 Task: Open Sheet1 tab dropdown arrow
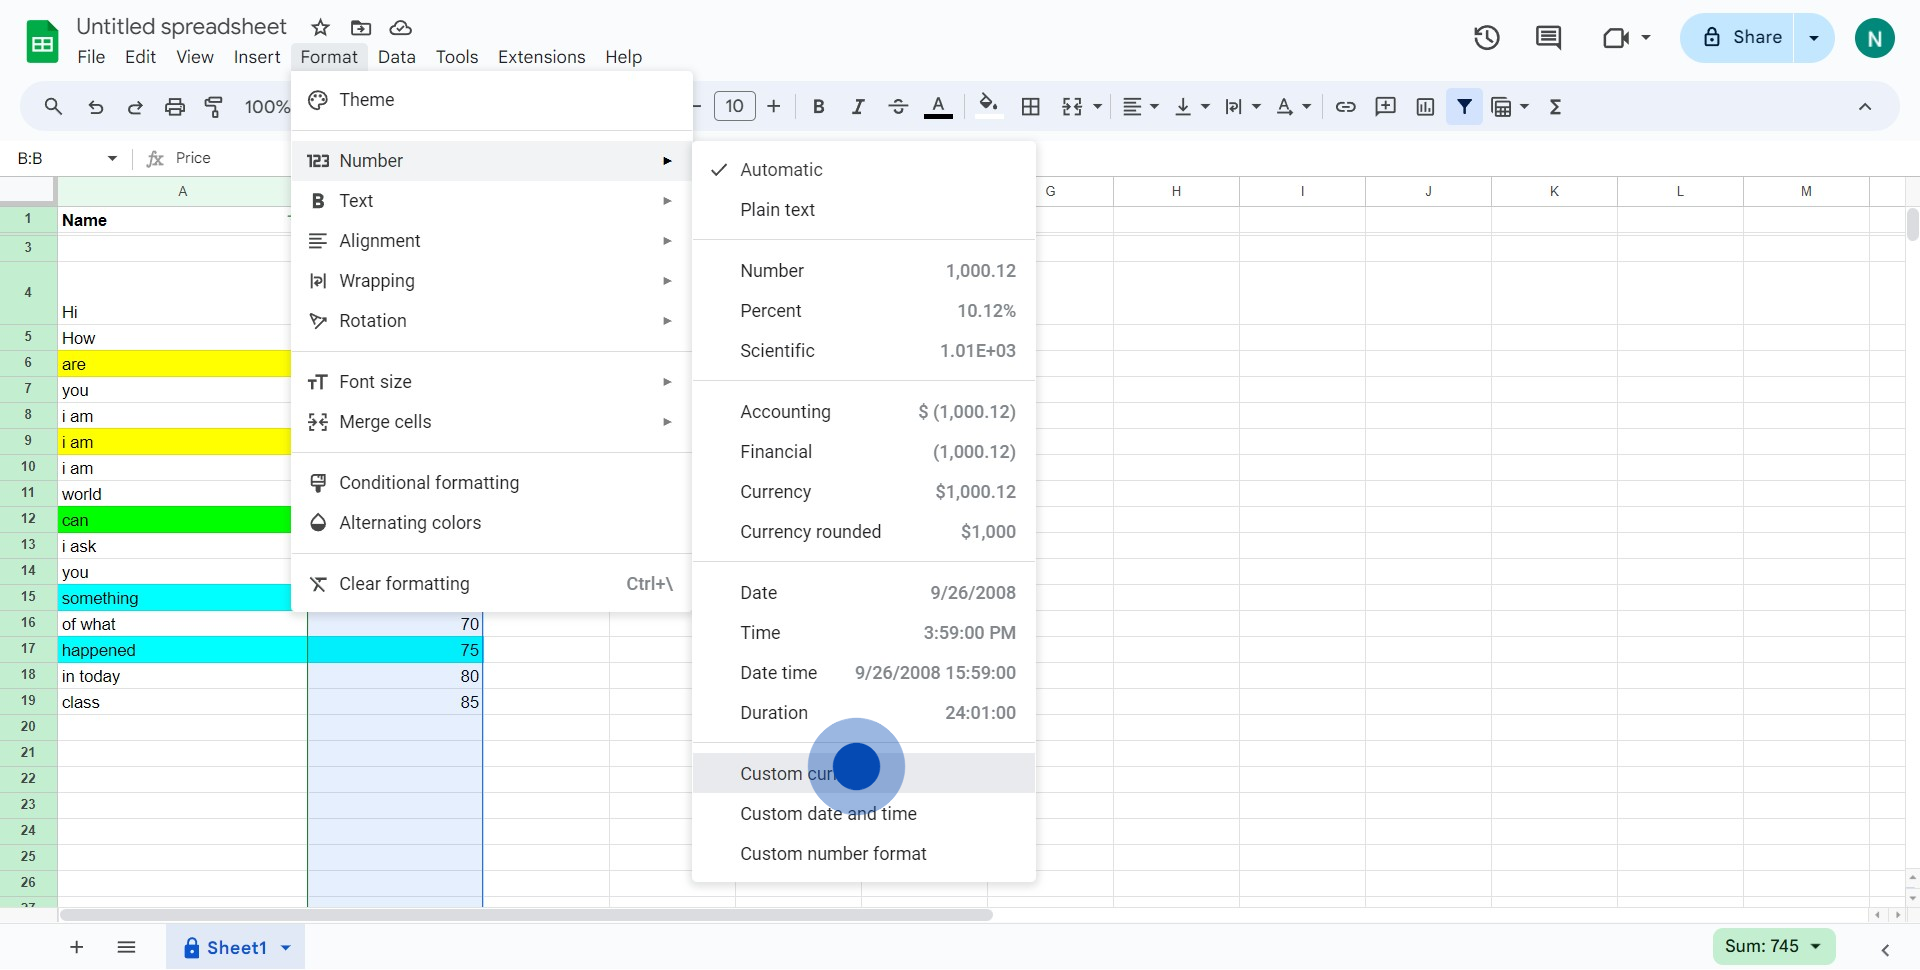(x=286, y=948)
